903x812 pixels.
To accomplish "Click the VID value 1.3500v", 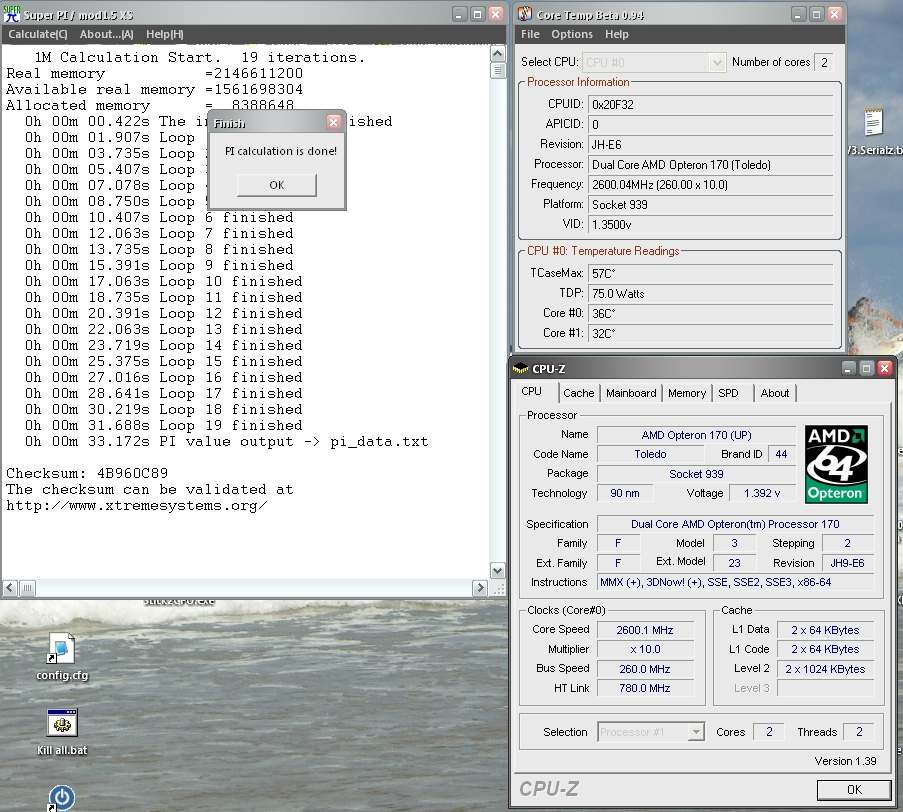I will pyautogui.click(x=711, y=225).
